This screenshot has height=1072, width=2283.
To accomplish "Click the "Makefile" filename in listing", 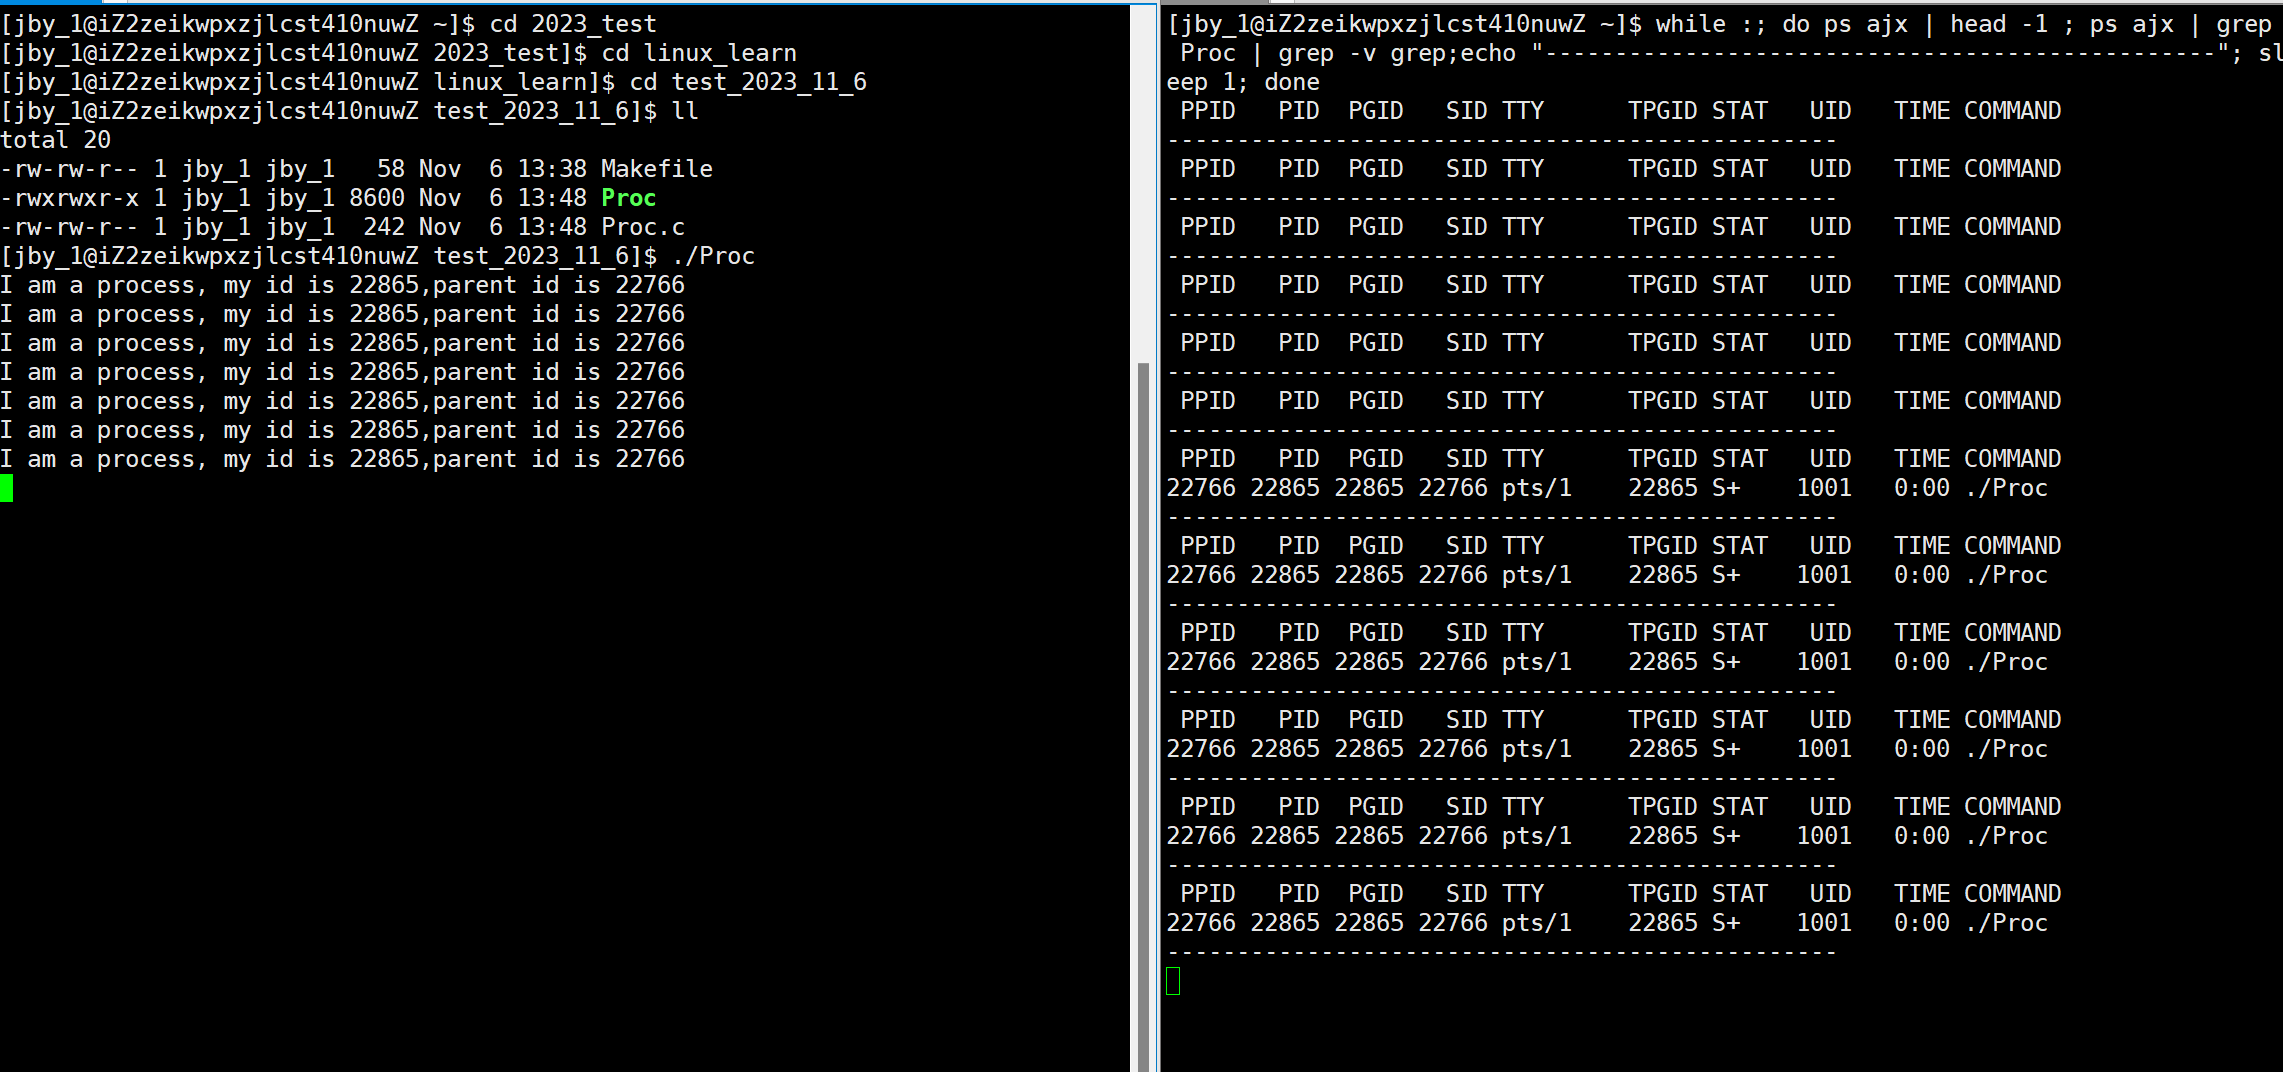I will (x=657, y=169).
